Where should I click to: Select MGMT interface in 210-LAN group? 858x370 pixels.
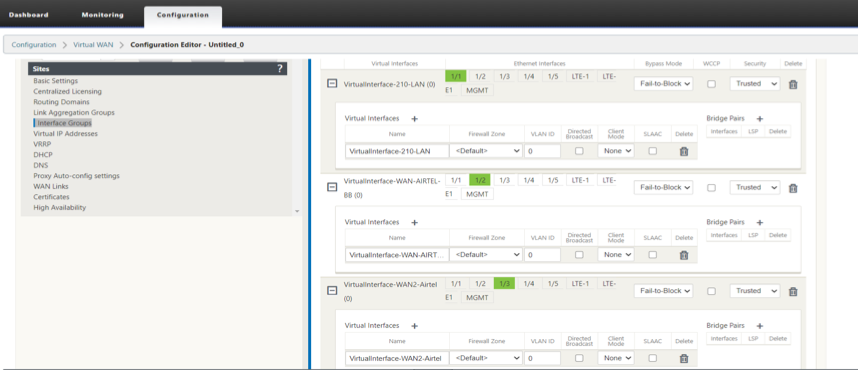click(x=477, y=90)
